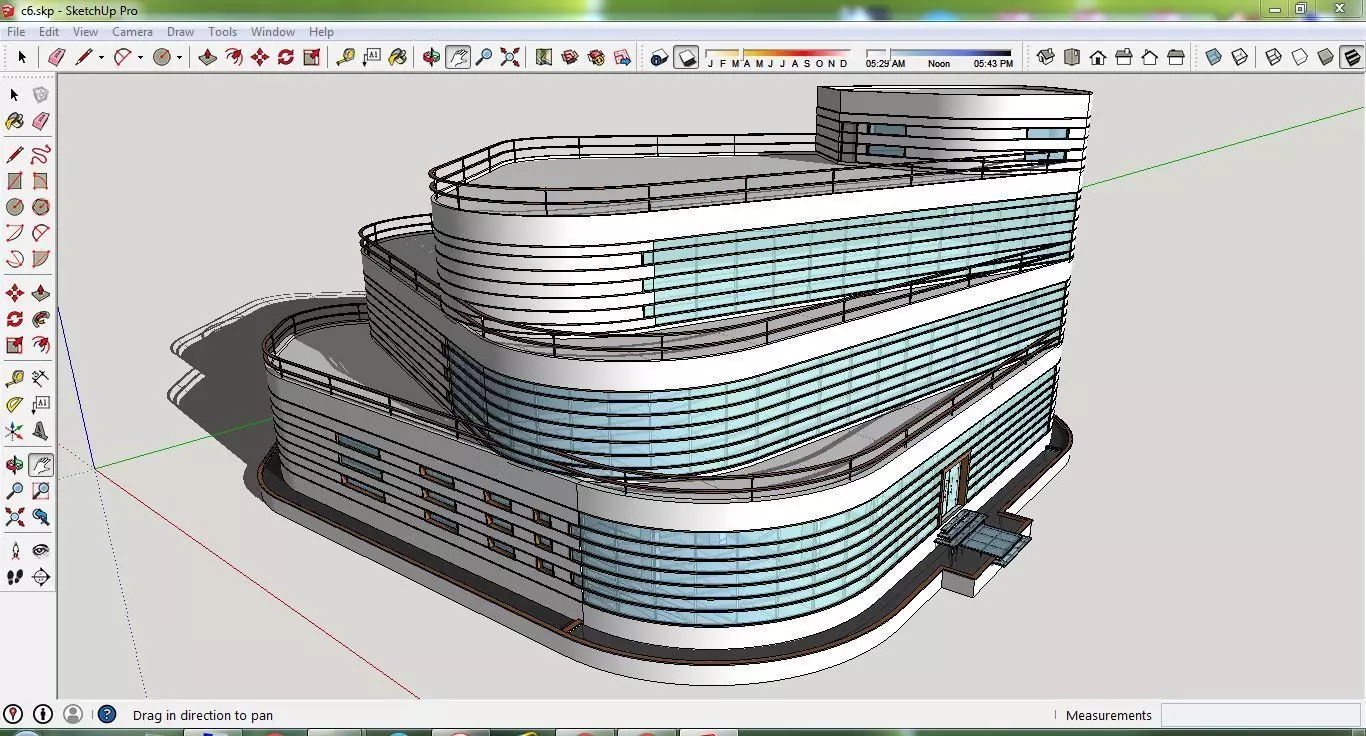1366x736 pixels.
Task: Click Push/Pull in the top toolbar
Action: click(207, 57)
